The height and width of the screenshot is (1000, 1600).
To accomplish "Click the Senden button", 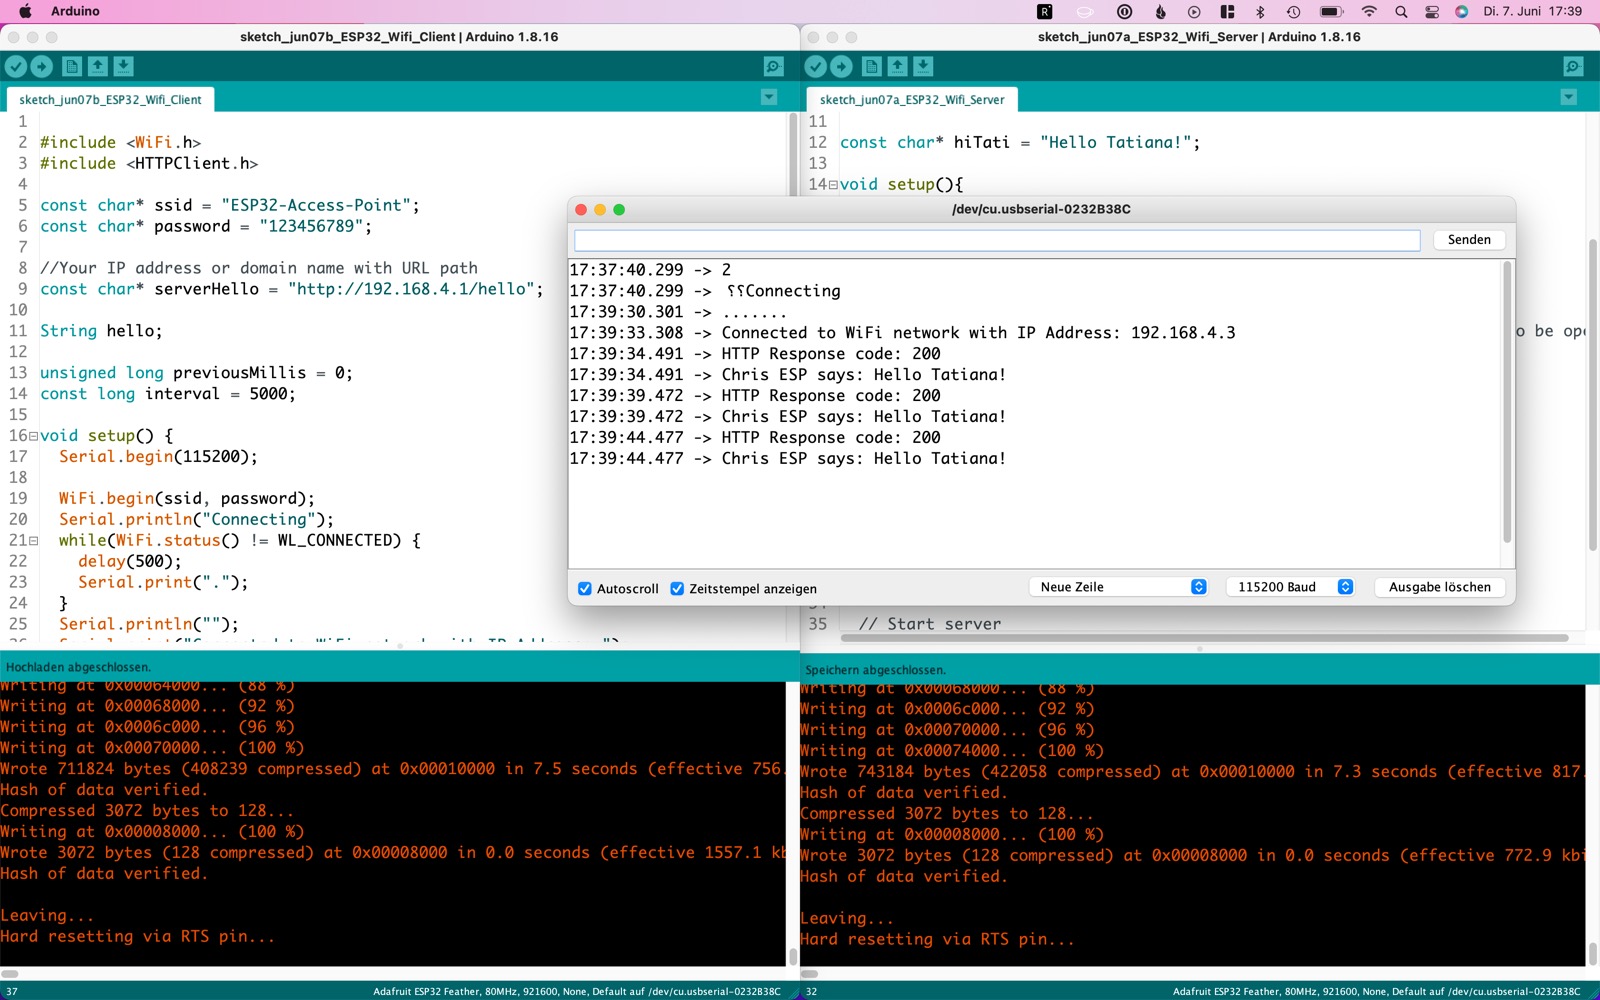I will pyautogui.click(x=1468, y=240).
